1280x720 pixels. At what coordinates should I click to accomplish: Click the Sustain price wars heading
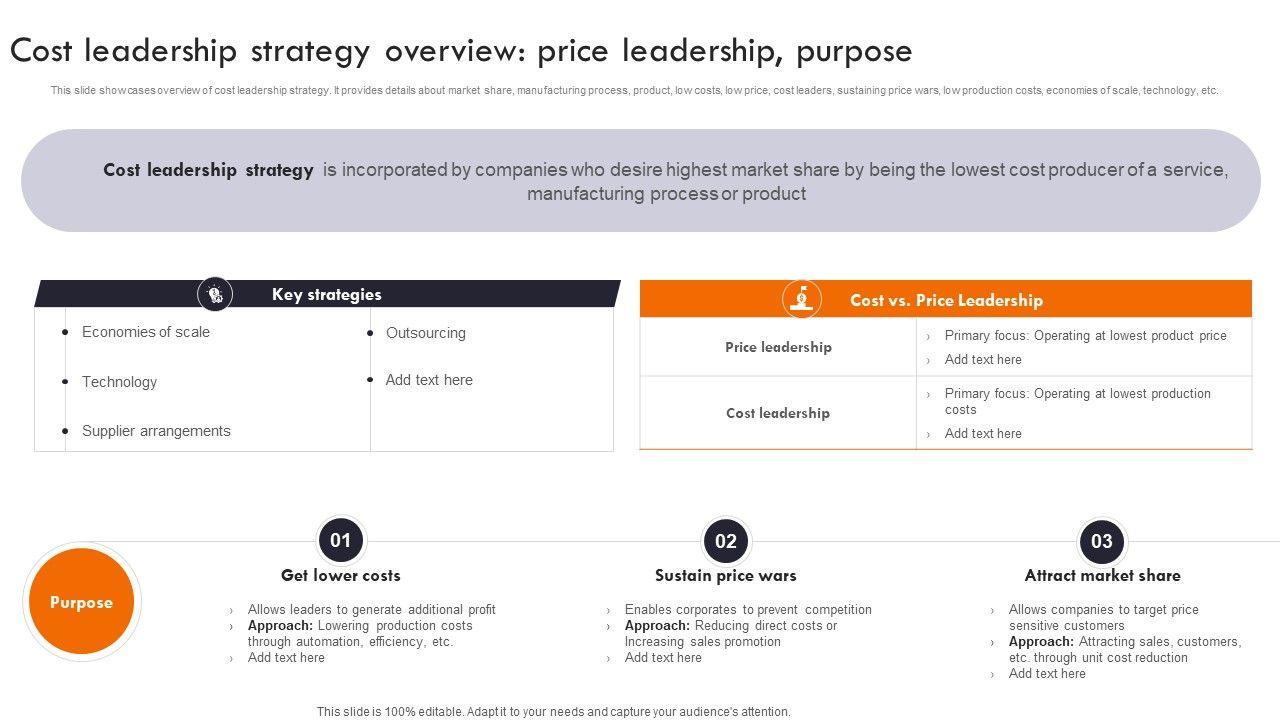(726, 575)
